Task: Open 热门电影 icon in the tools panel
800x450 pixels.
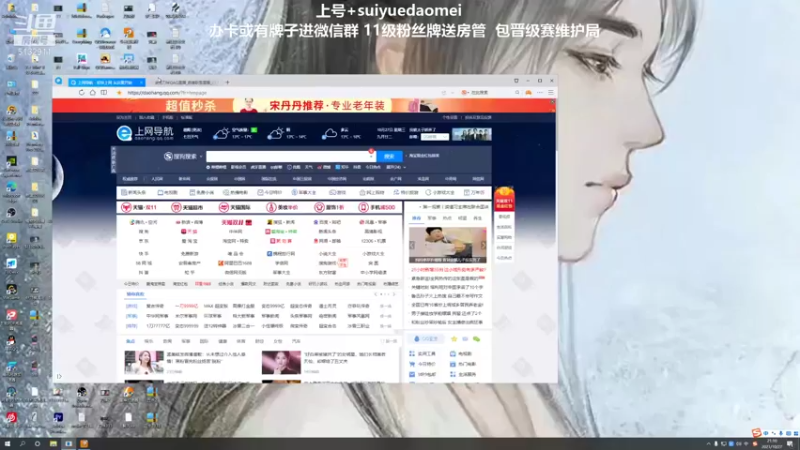Action: (453, 364)
